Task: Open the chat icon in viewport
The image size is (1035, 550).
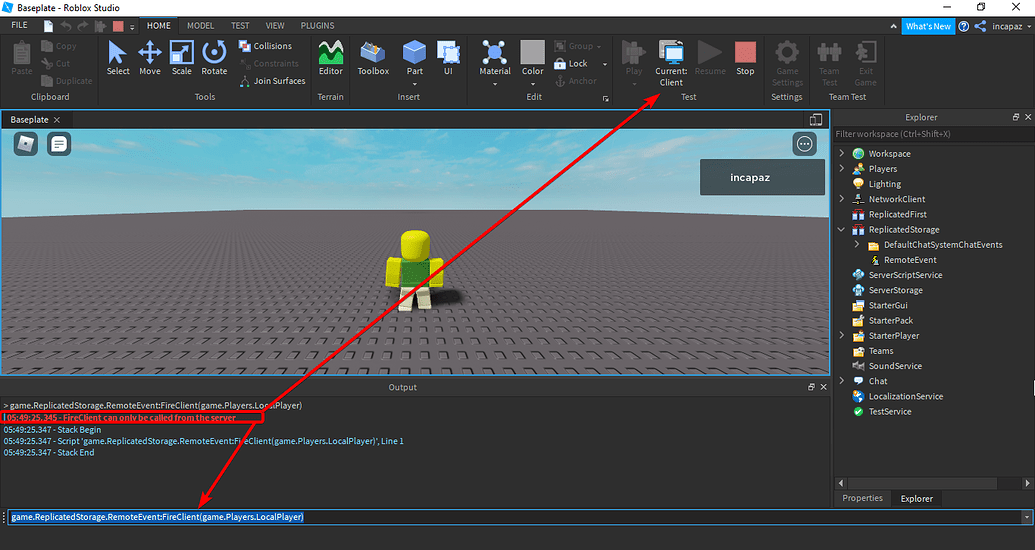Action: (59, 144)
